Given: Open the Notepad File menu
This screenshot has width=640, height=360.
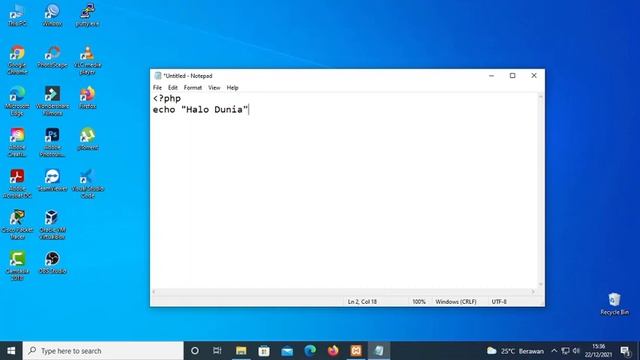Looking at the screenshot, I should (x=157, y=88).
